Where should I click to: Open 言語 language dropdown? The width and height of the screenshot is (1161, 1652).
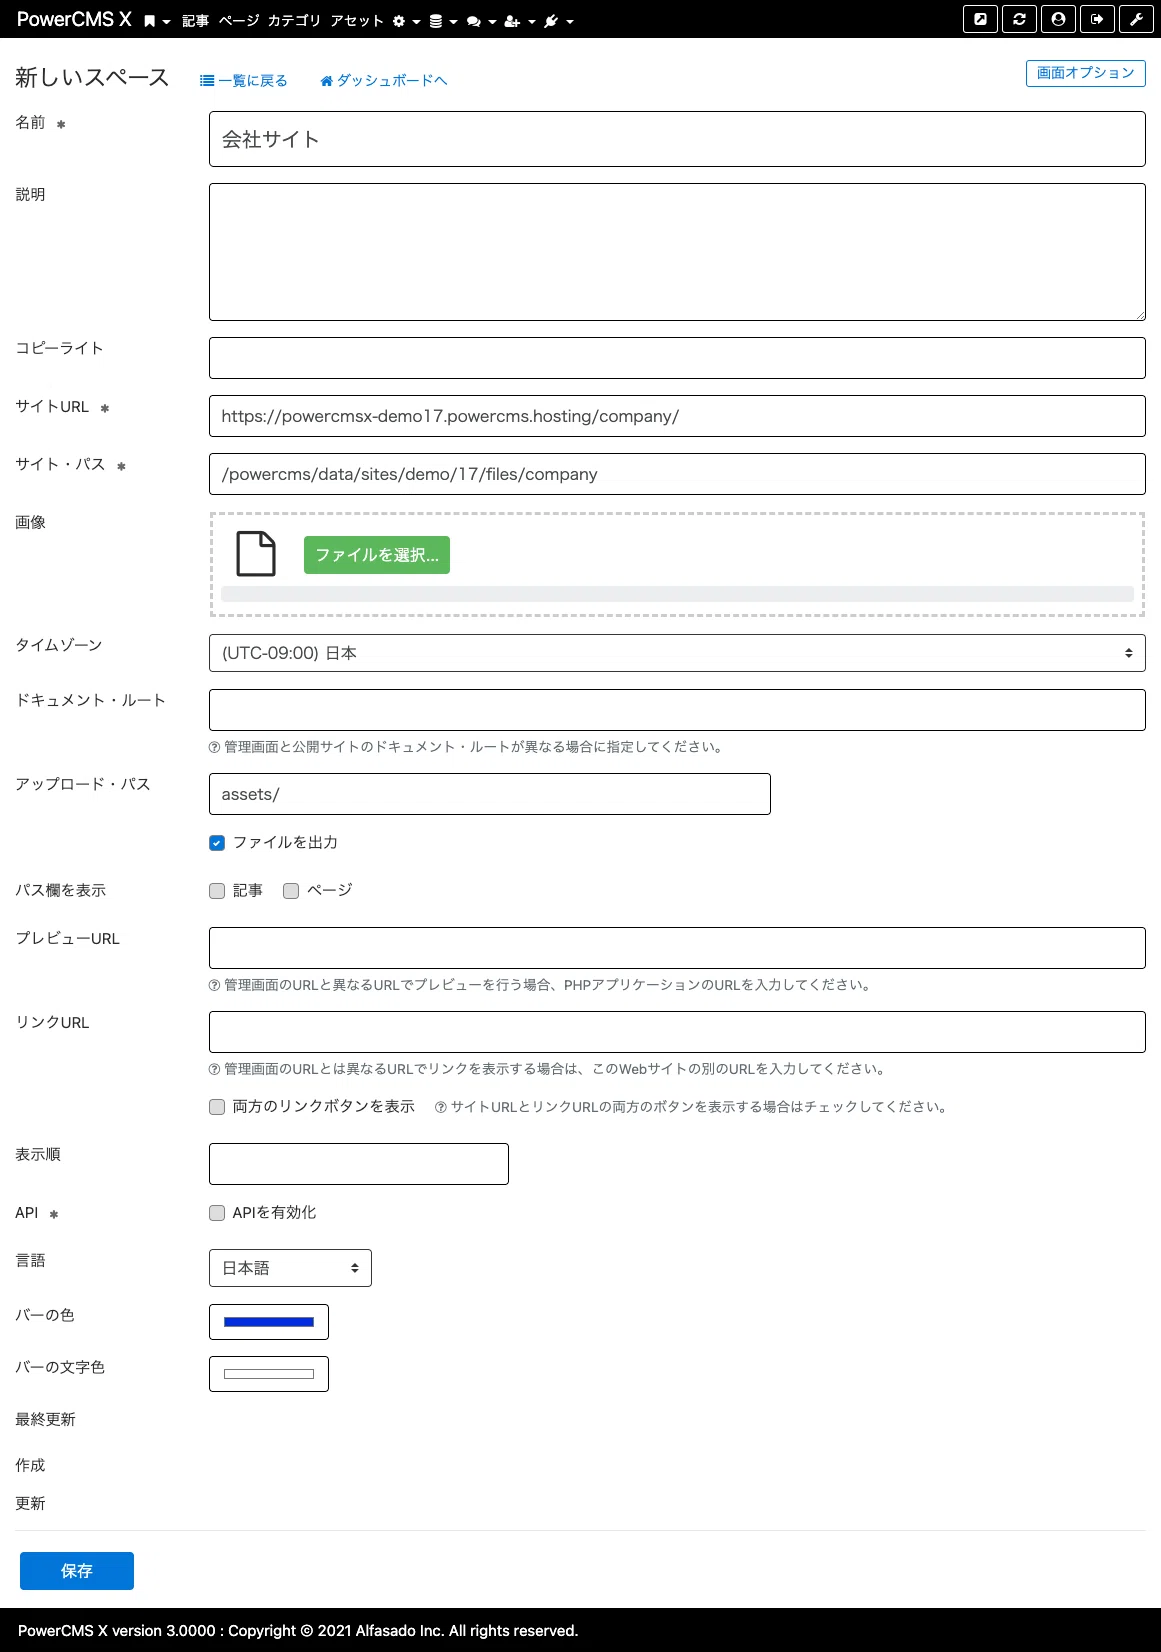pyautogui.click(x=290, y=1268)
